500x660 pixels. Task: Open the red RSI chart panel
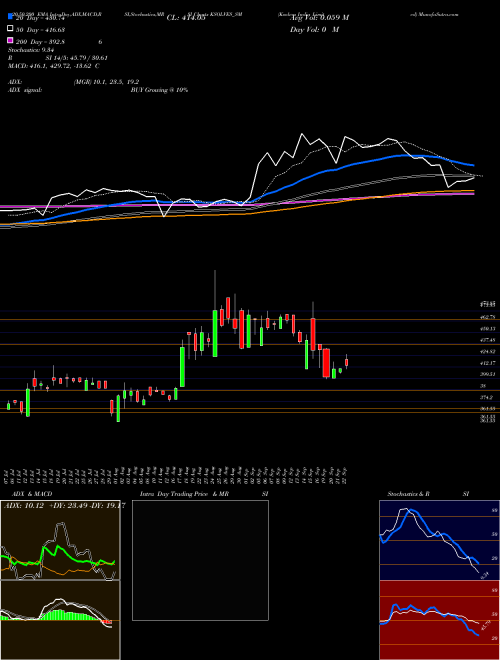439,620
